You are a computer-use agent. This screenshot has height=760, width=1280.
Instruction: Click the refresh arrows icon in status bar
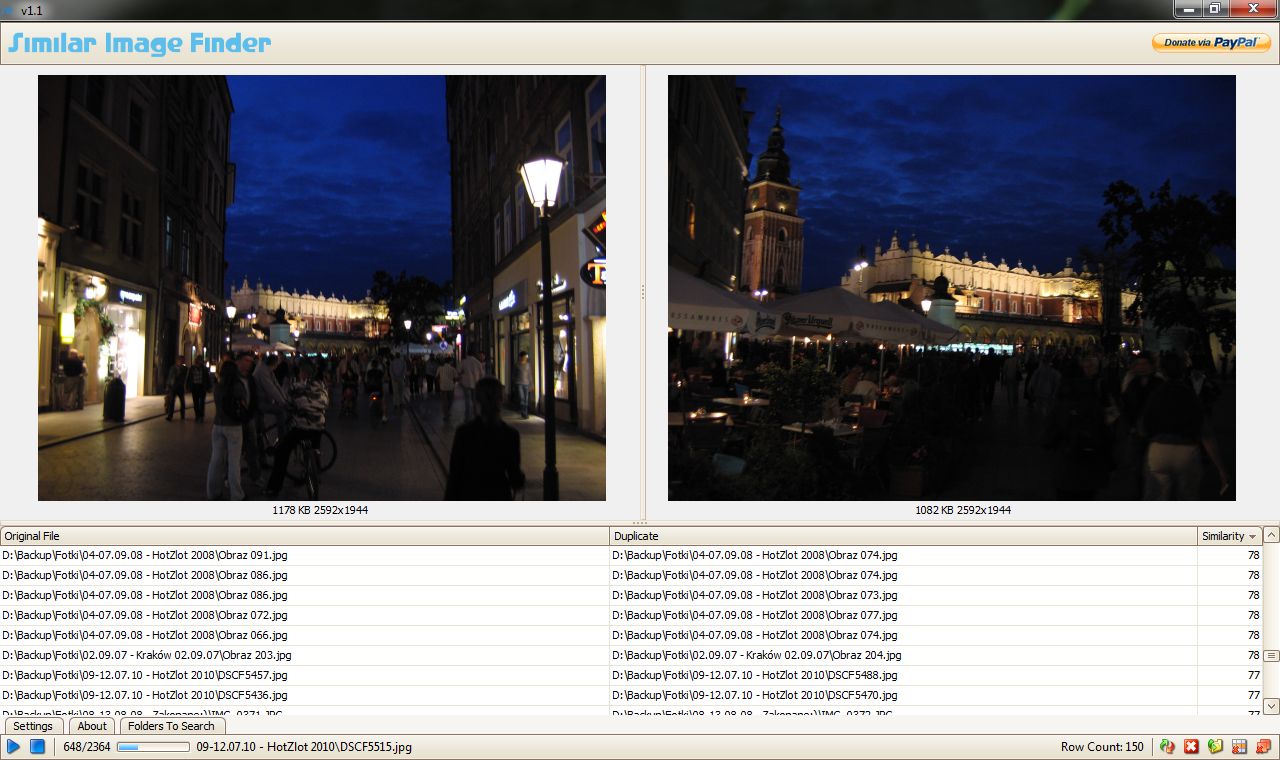pyautogui.click(x=1167, y=747)
